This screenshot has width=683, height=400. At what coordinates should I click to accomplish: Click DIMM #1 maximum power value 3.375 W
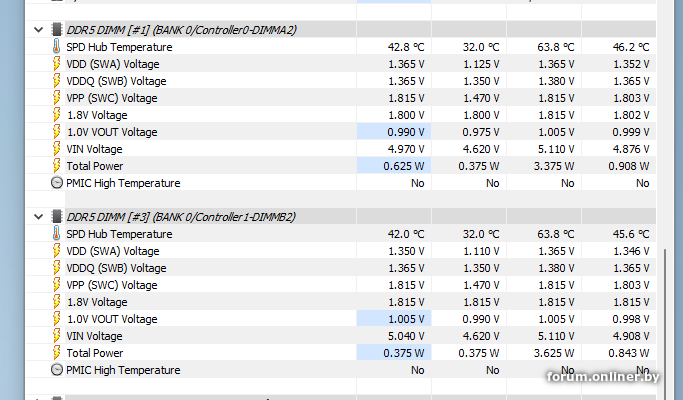click(x=554, y=166)
